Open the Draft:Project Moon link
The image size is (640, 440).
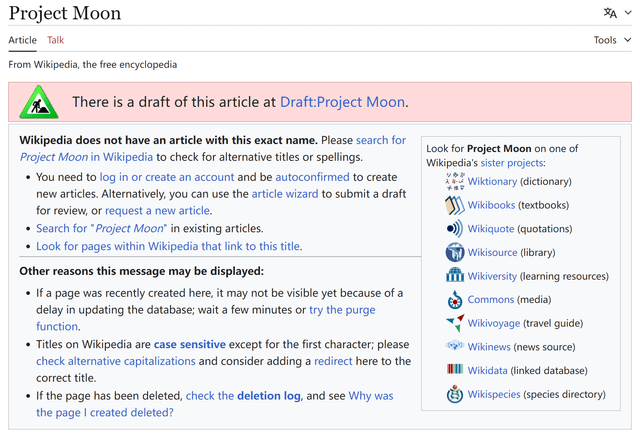click(342, 102)
